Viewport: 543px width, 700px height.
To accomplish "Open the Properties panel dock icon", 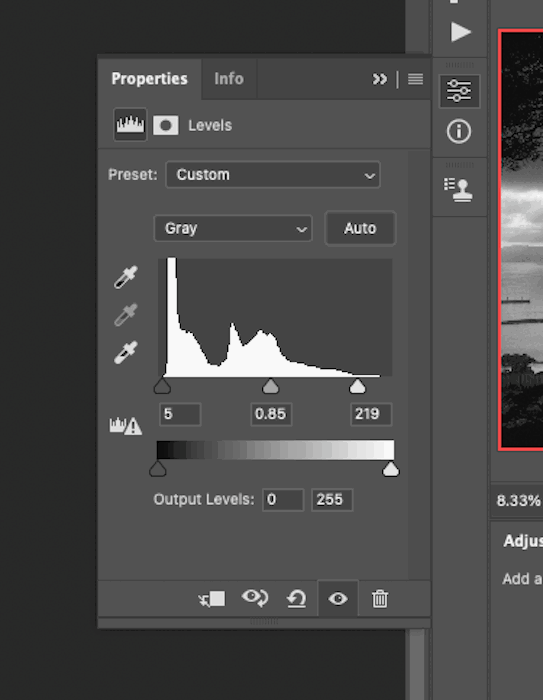I will (x=459, y=91).
